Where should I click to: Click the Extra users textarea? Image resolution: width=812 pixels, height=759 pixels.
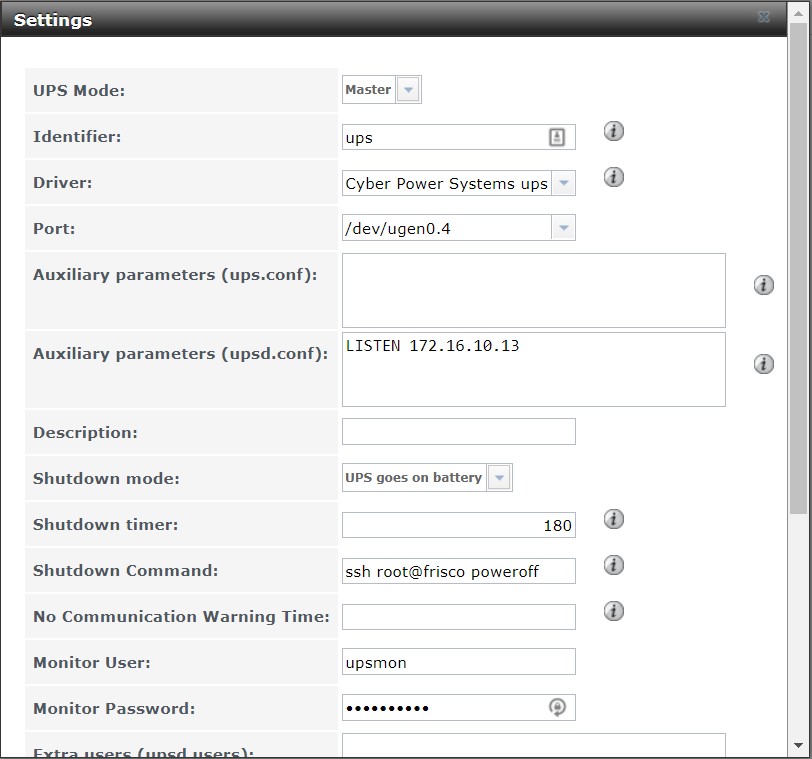tap(533, 746)
